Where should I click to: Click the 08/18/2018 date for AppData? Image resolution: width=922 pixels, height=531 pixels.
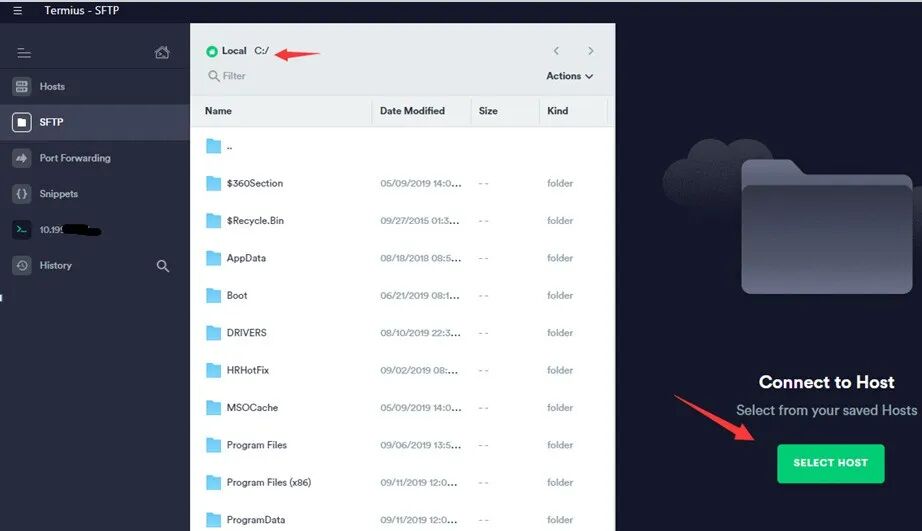pos(420,258)
